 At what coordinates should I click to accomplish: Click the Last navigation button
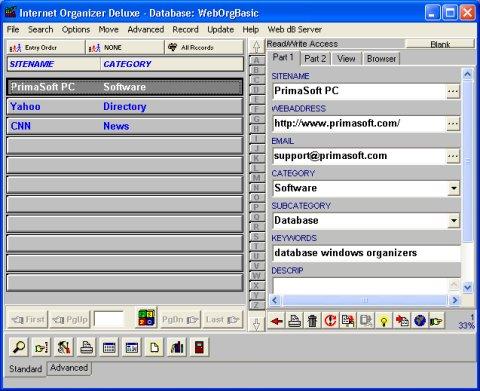pos(223,320)
